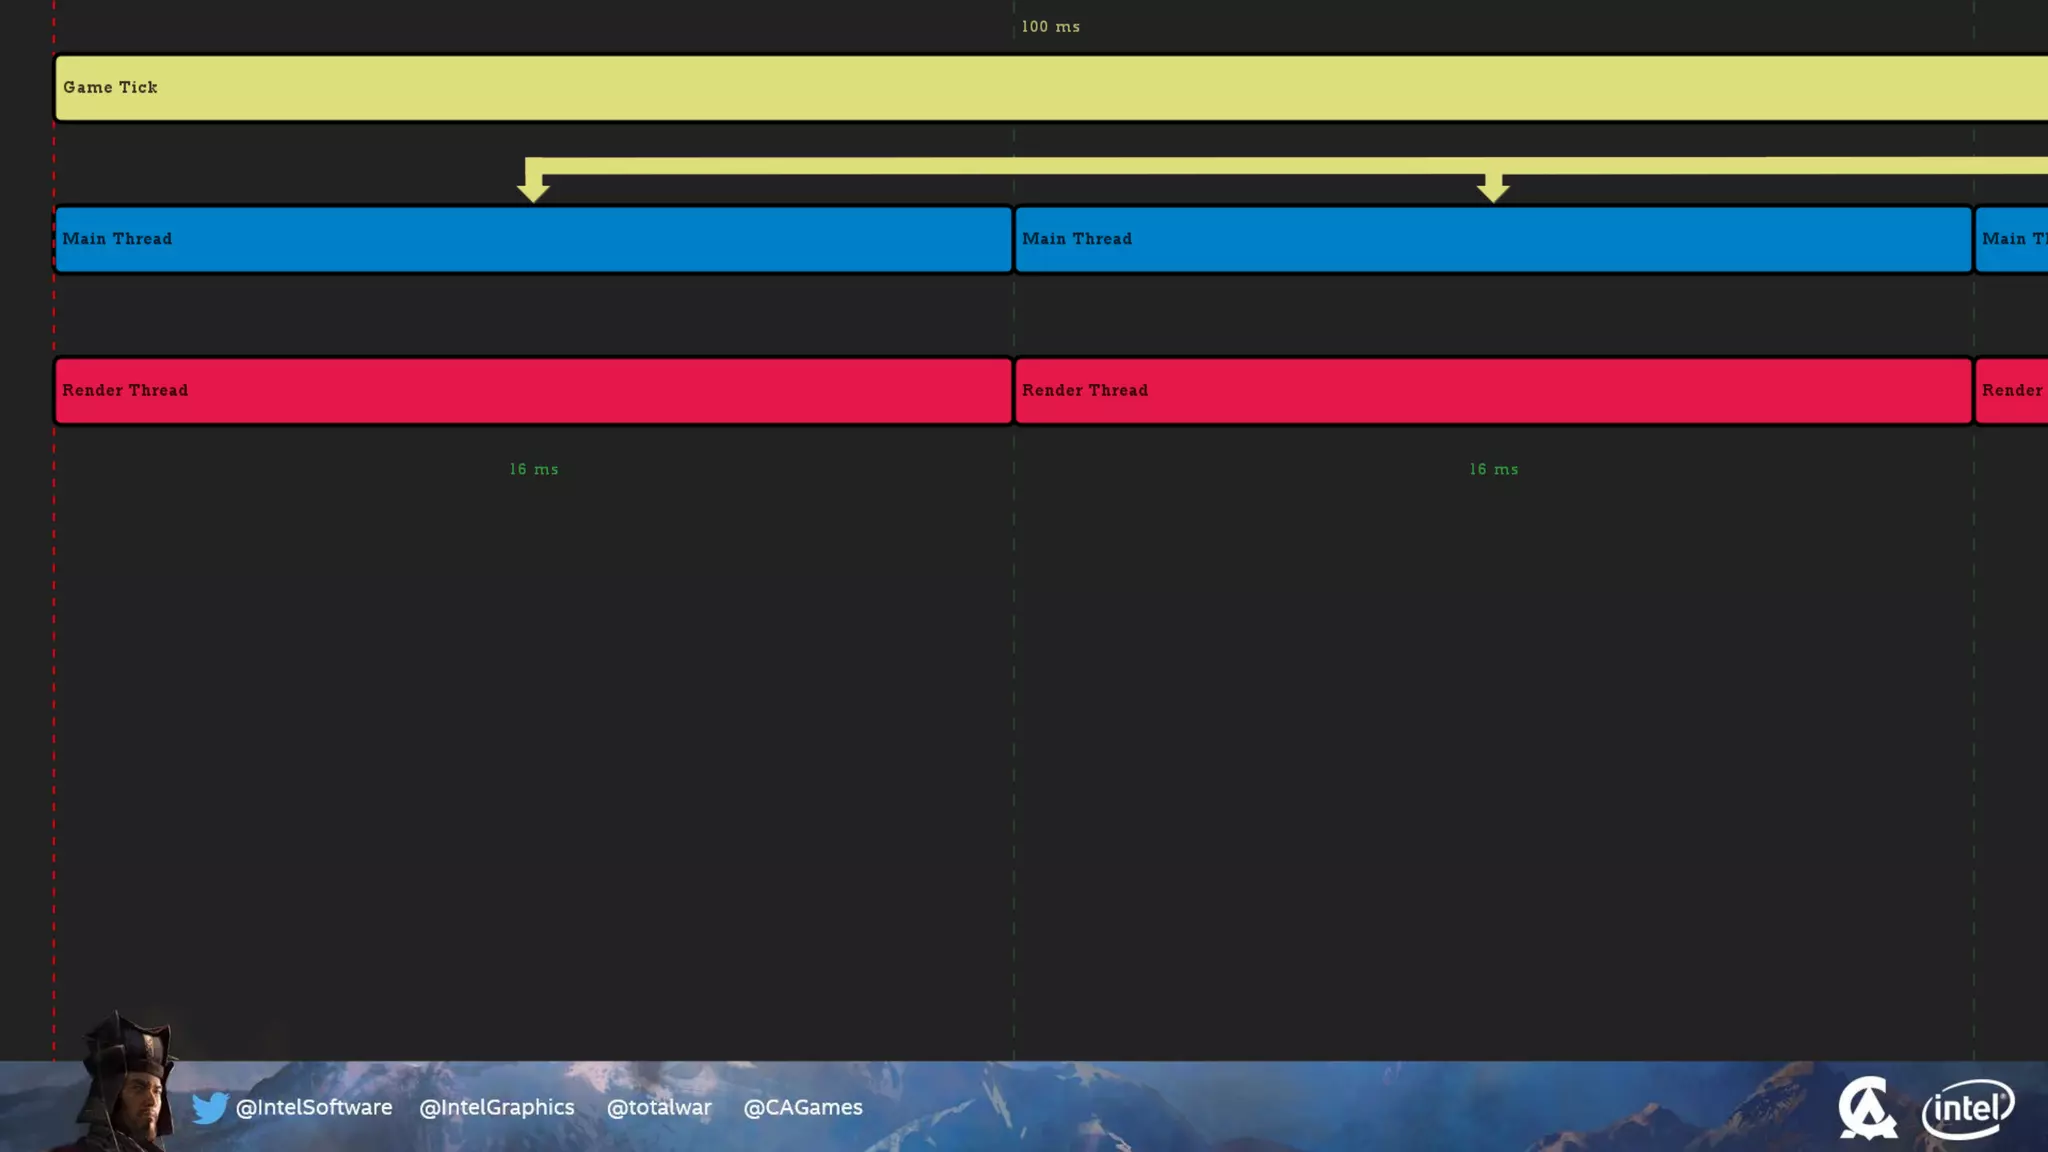
Task: Open the @IntelGraphics handle
Action: coord(497,1108)
